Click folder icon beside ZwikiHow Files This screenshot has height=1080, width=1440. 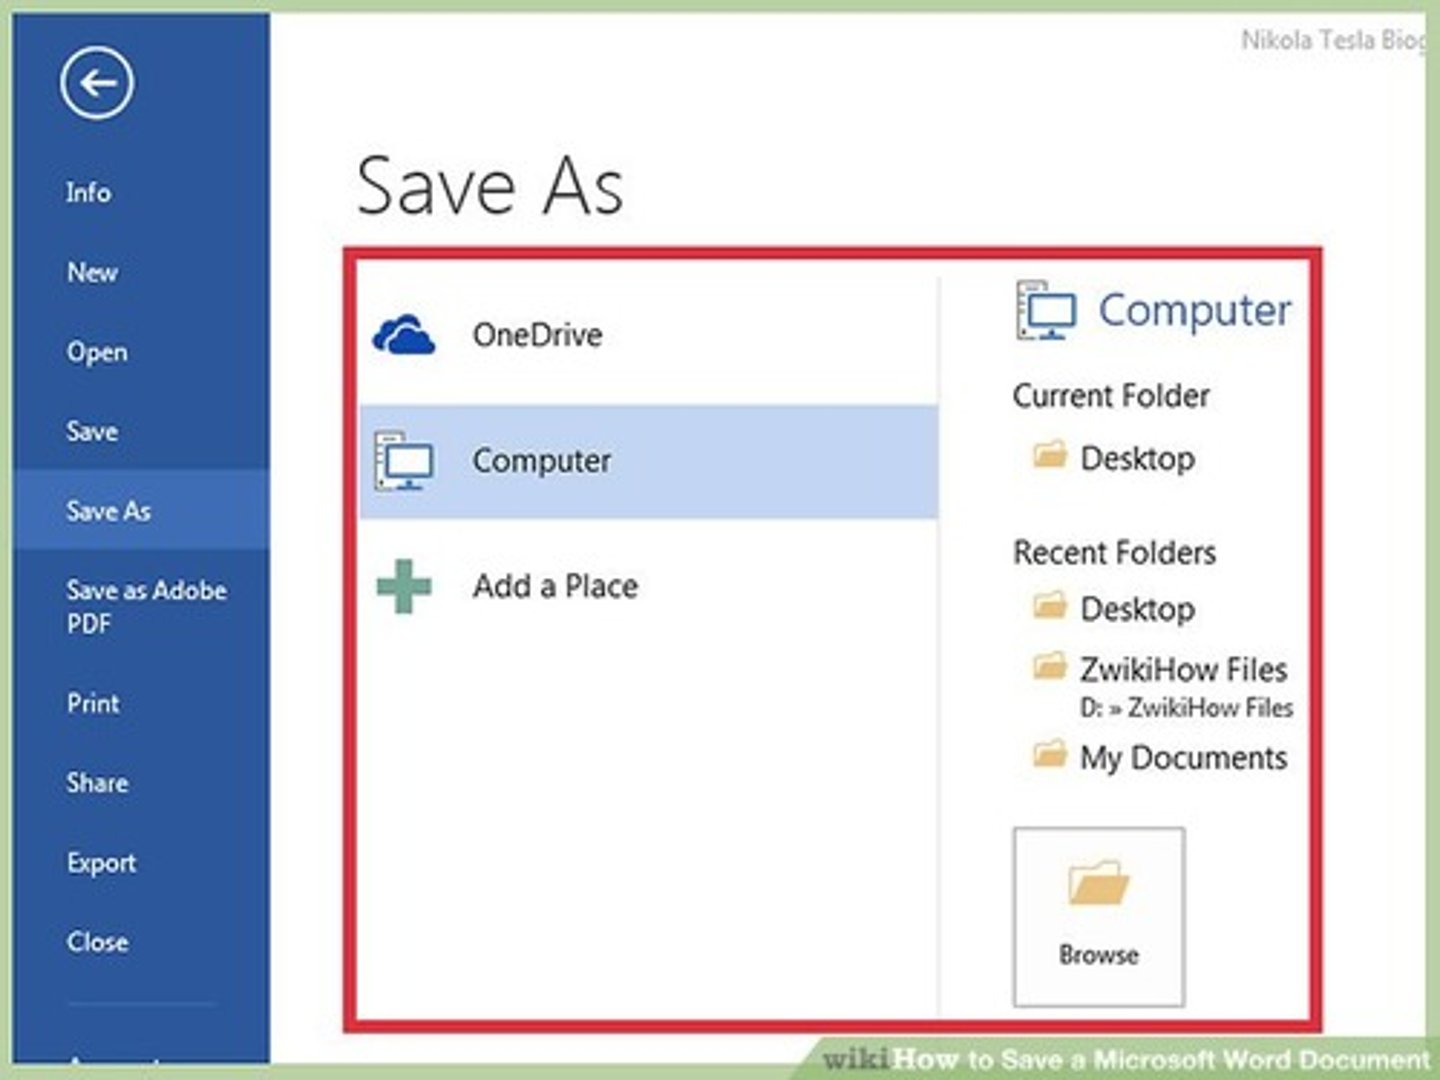[1049, 665]
